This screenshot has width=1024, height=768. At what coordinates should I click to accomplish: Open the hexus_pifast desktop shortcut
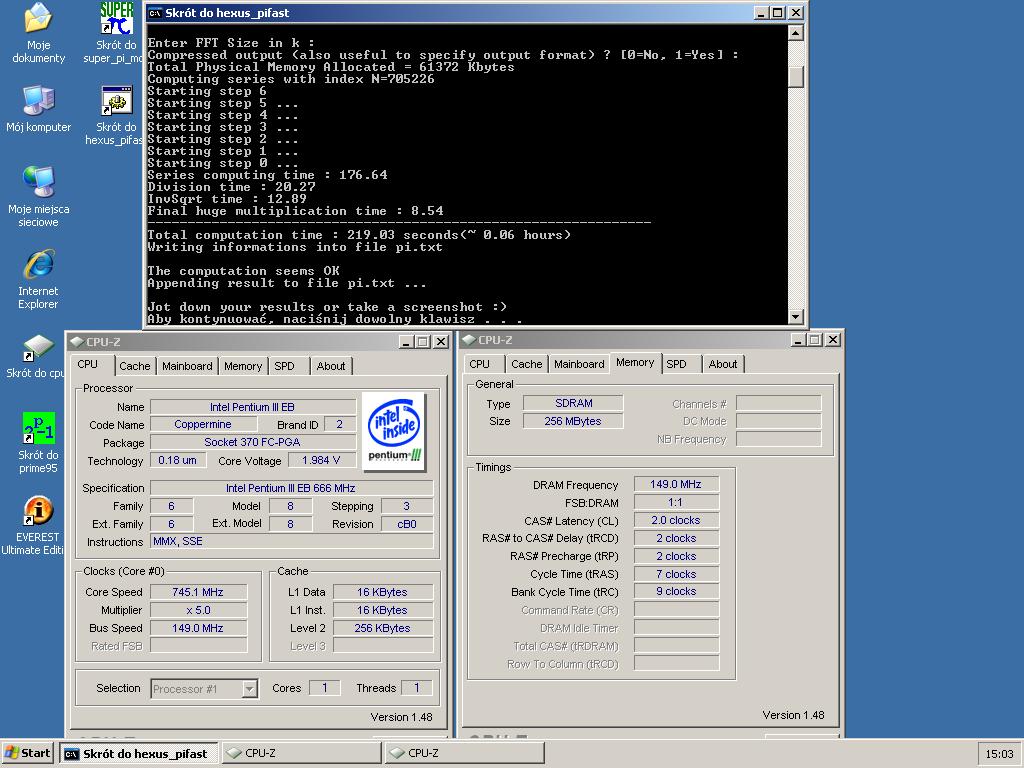coord(116,115)
